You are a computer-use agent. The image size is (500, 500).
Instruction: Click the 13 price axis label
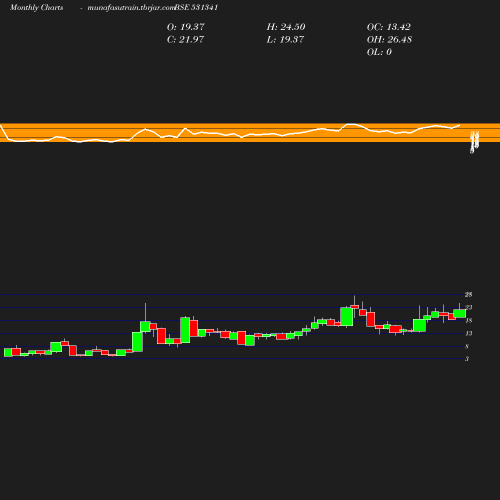tap(469, 333)
